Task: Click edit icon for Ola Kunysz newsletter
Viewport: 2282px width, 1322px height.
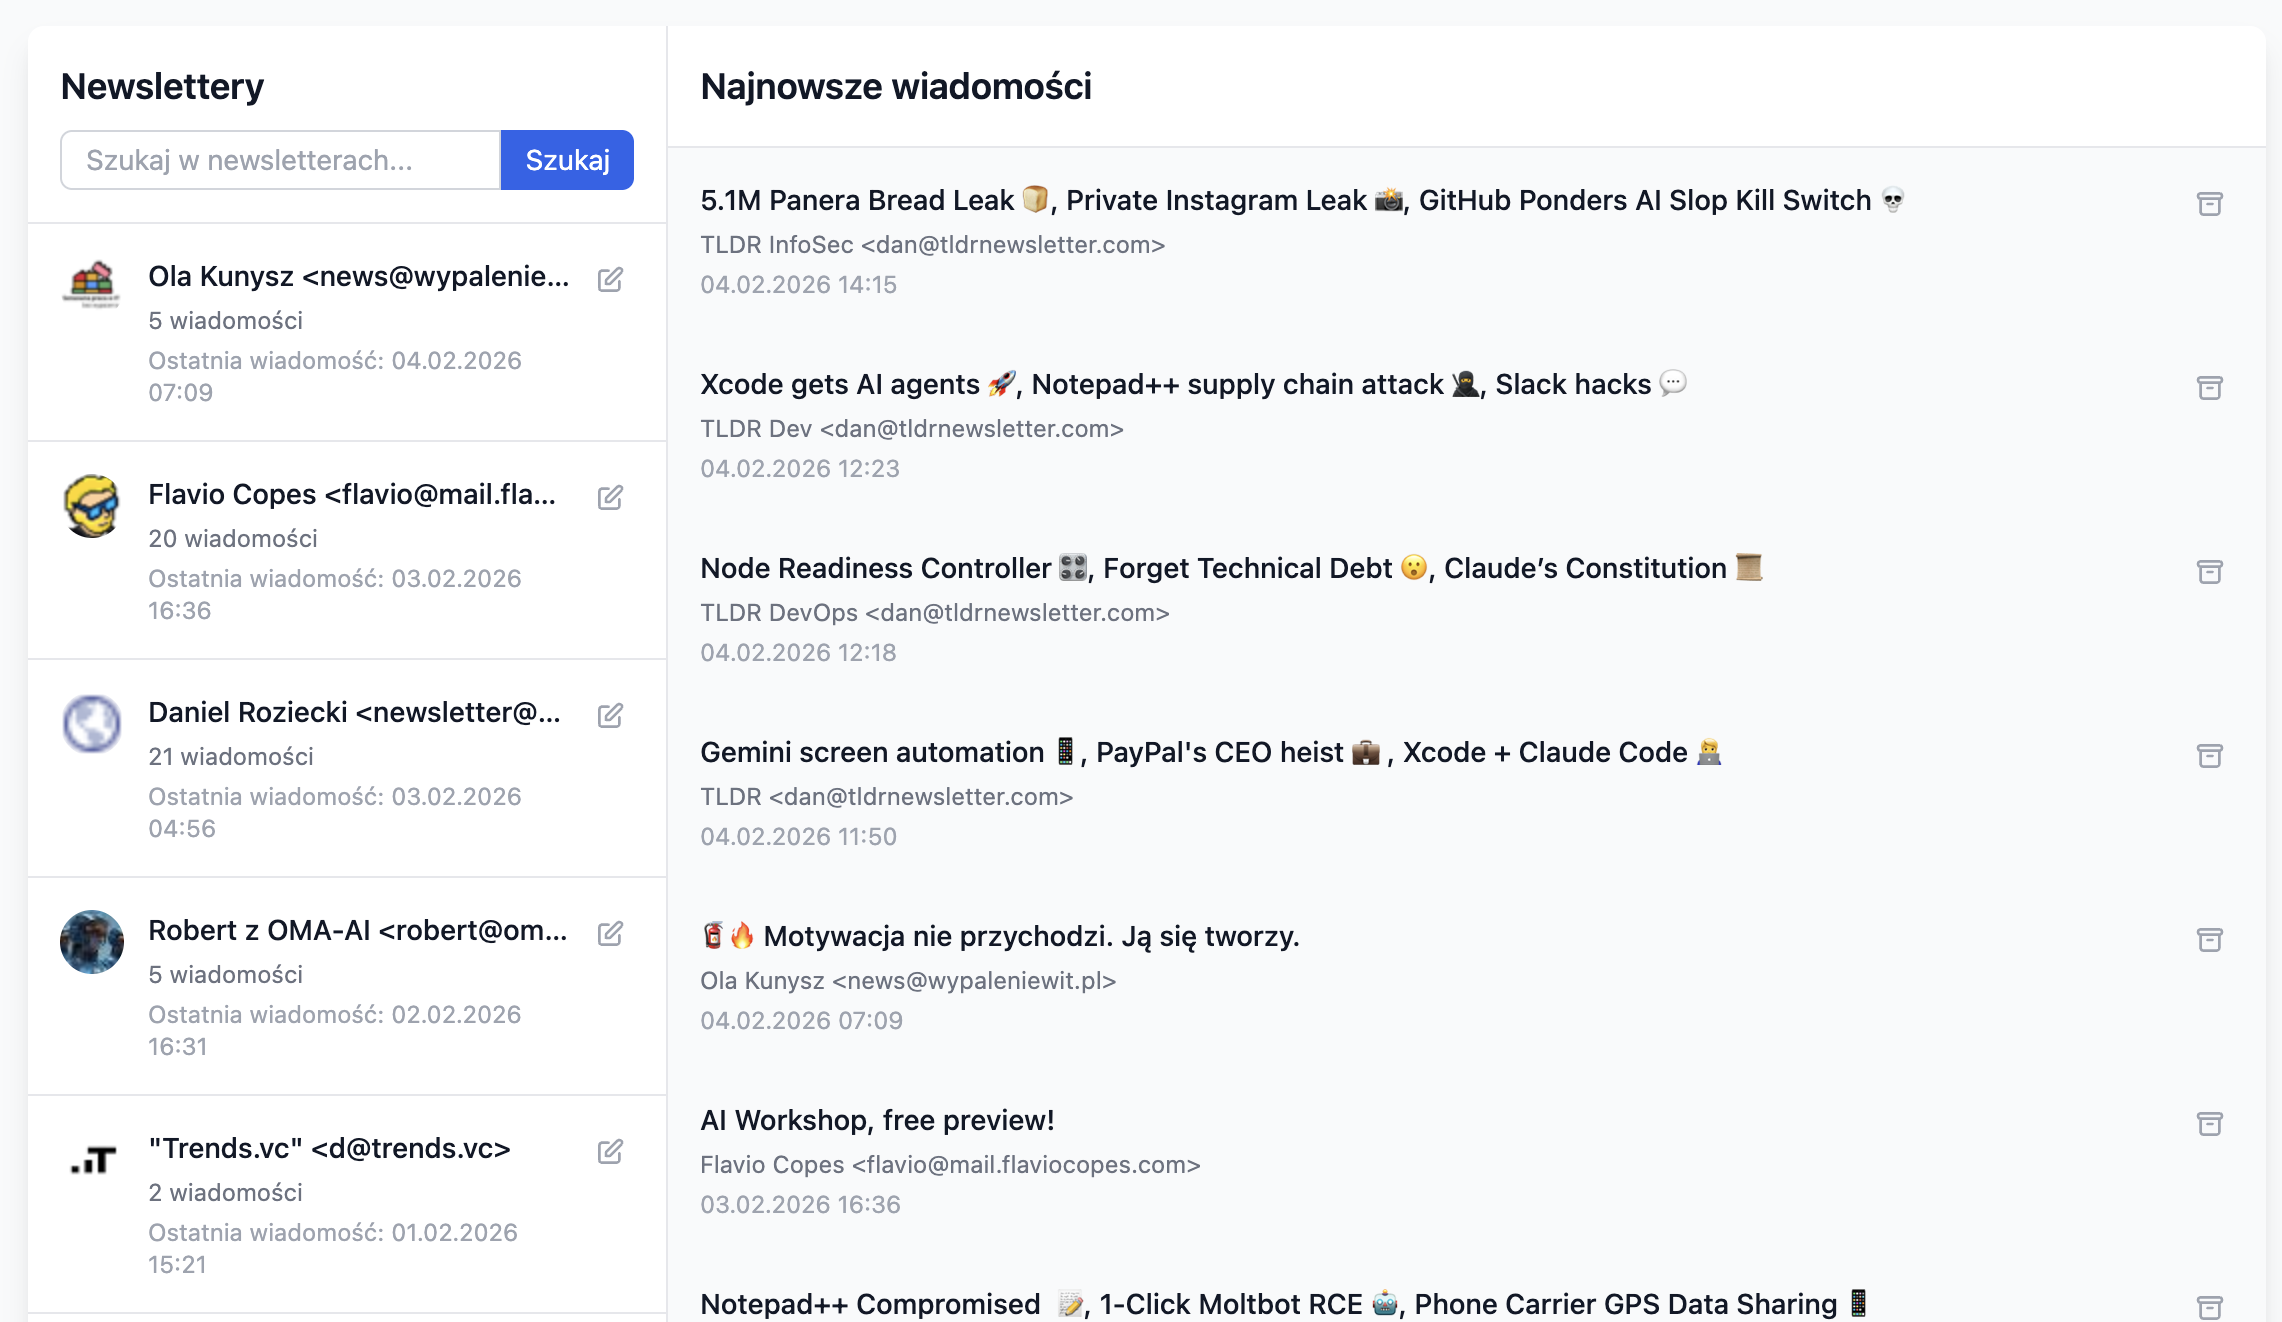Action: [x=610, y=279]
